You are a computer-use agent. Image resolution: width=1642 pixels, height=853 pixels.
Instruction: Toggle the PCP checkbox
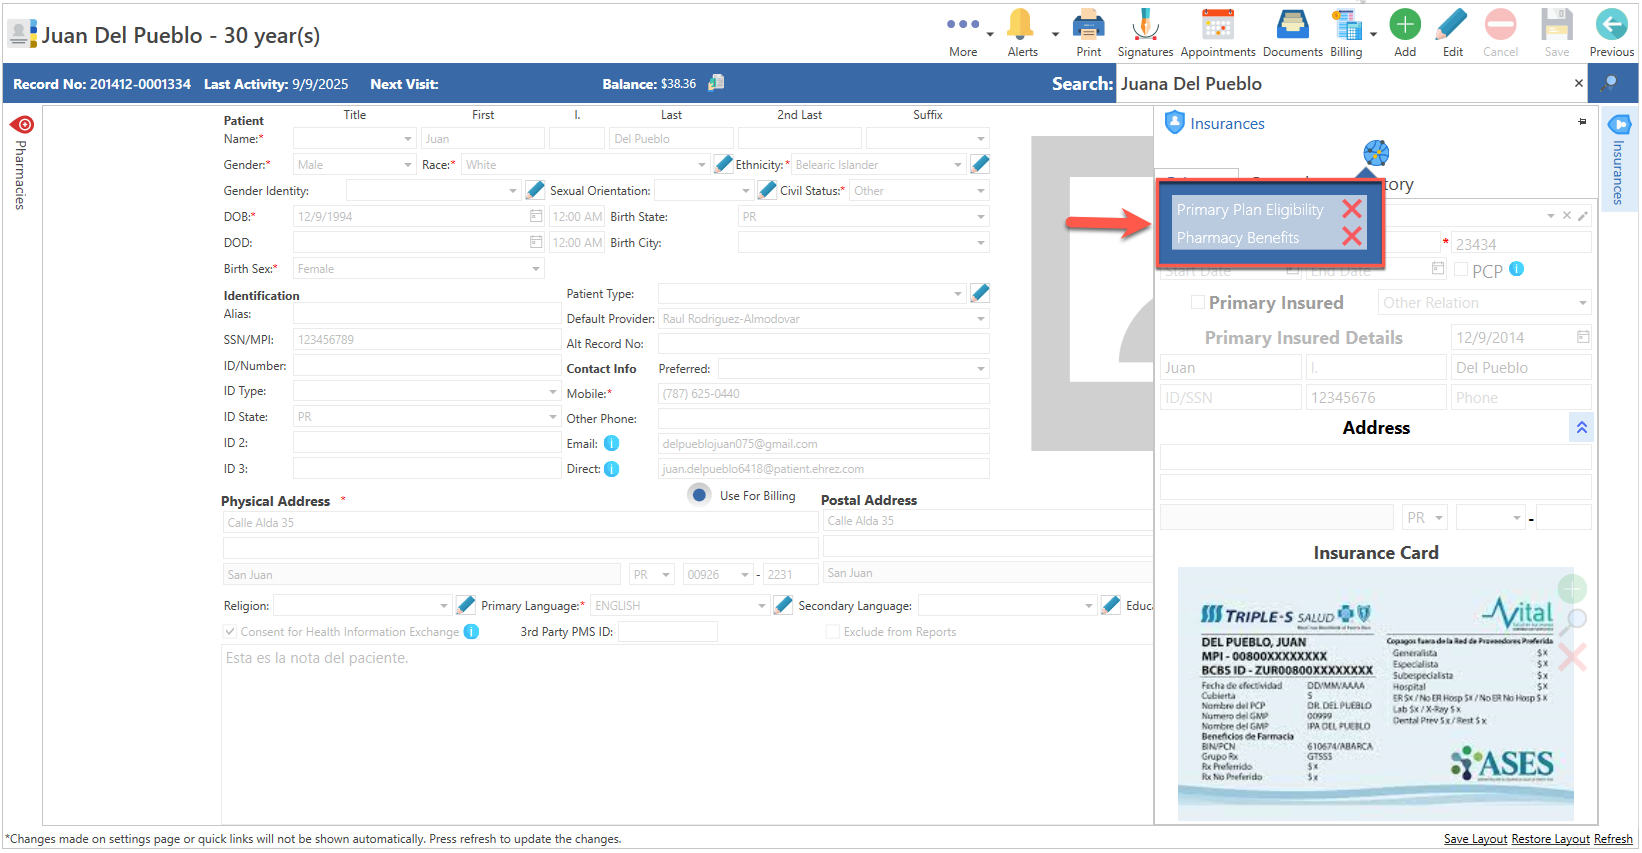1461,269
